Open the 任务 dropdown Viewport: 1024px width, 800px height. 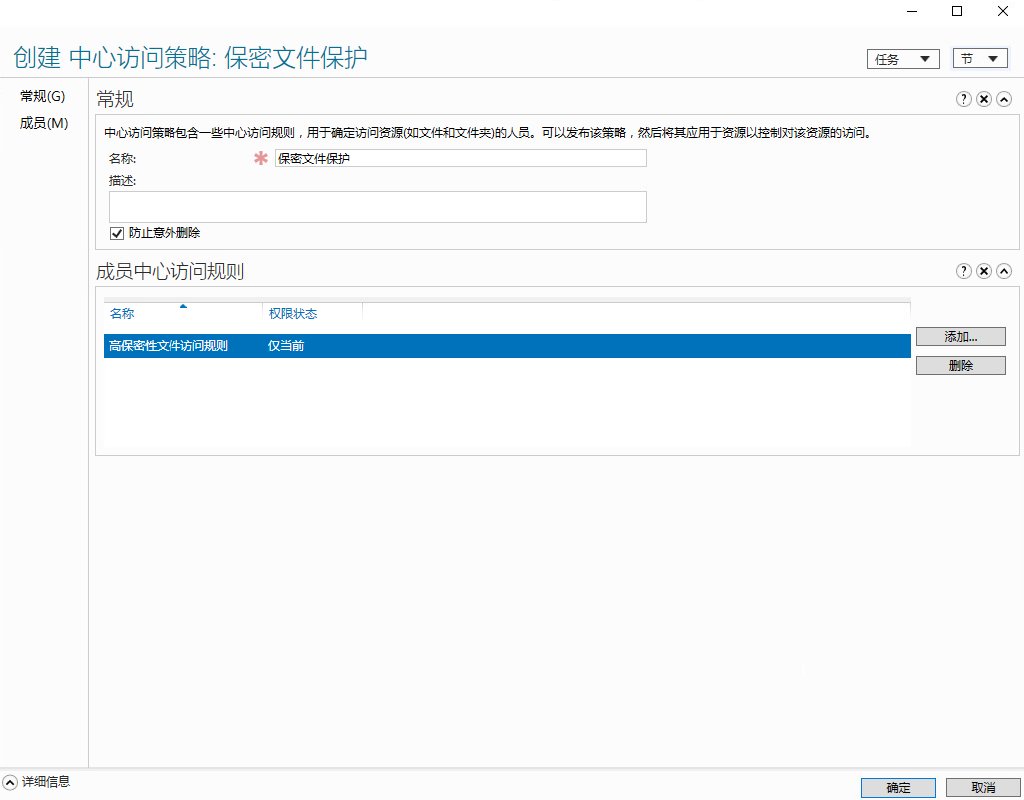903,58
